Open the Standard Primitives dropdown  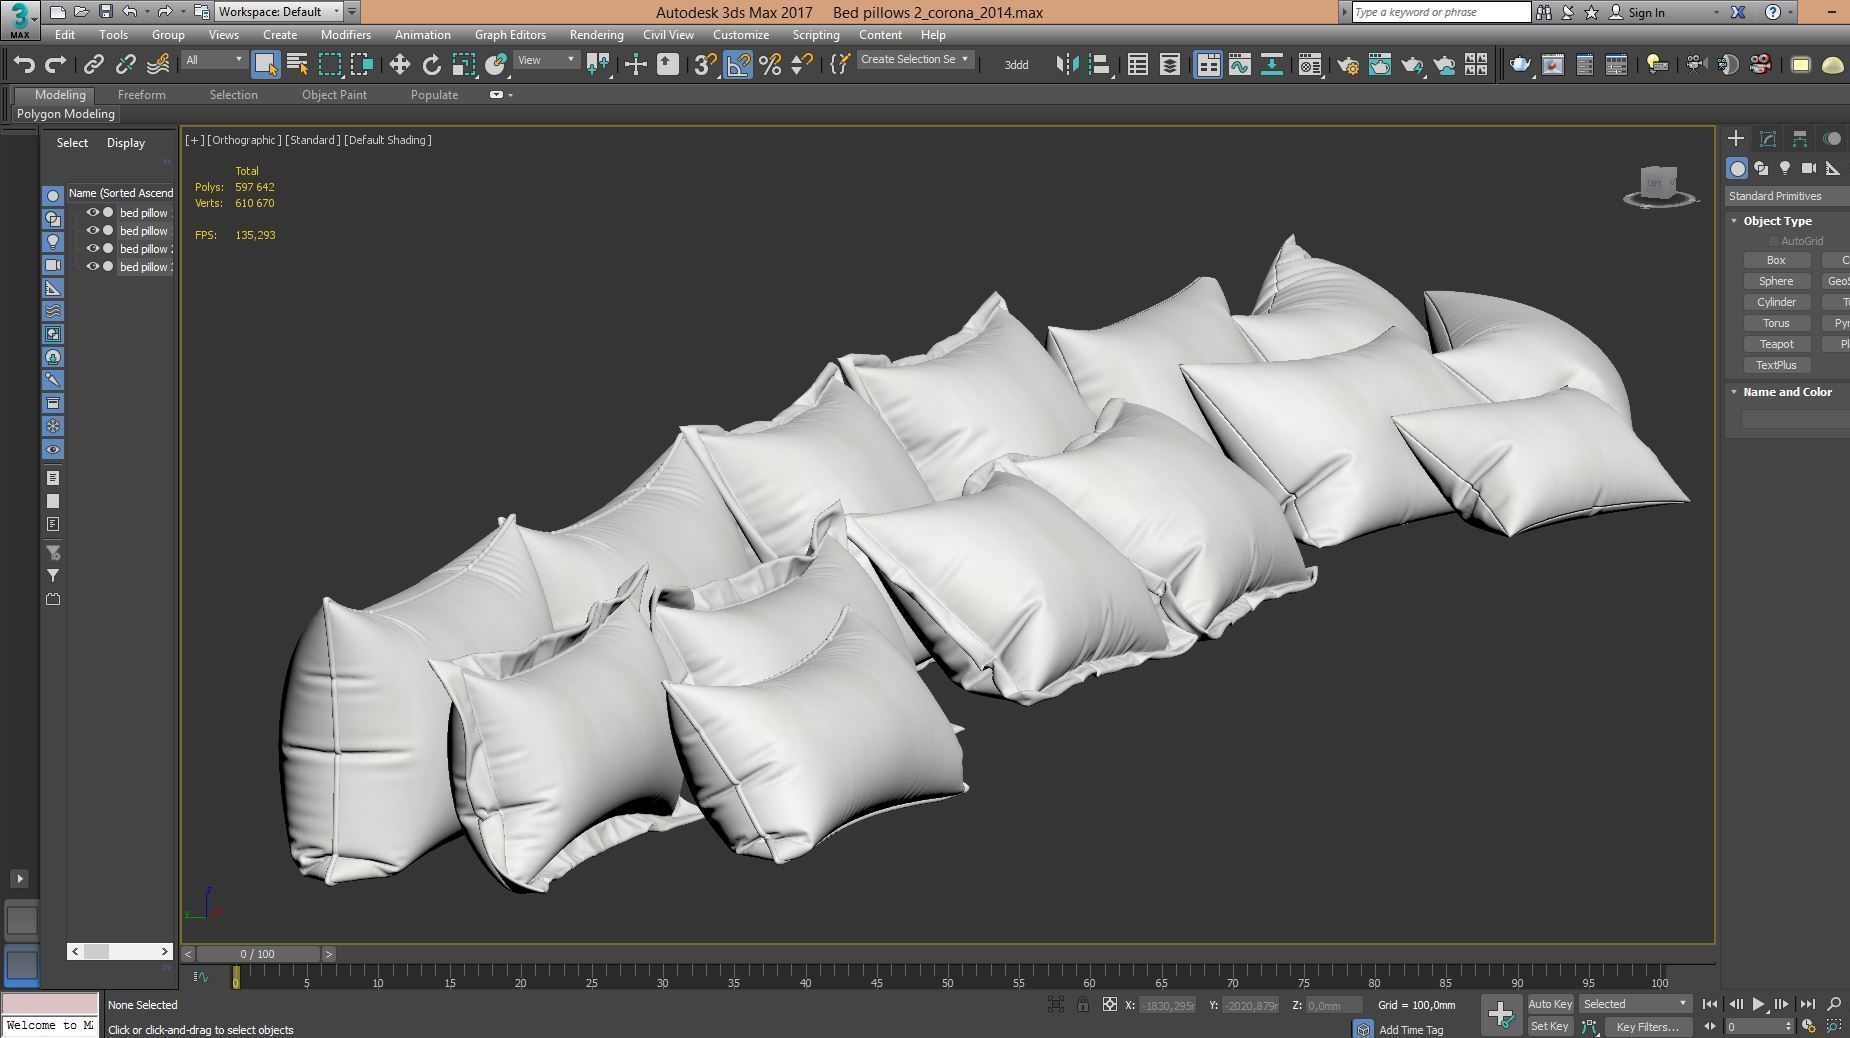pos(1787,196)
